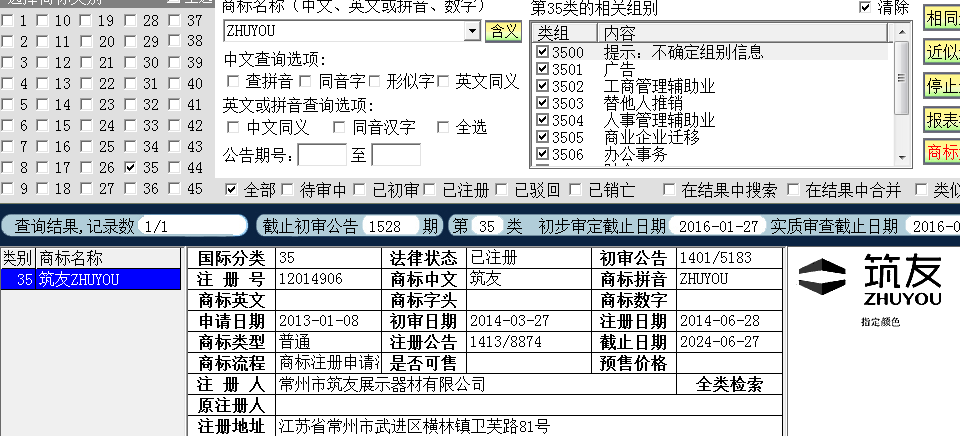Check the 已销亡 status filter
960x436 pixels.
coord(575,189)
